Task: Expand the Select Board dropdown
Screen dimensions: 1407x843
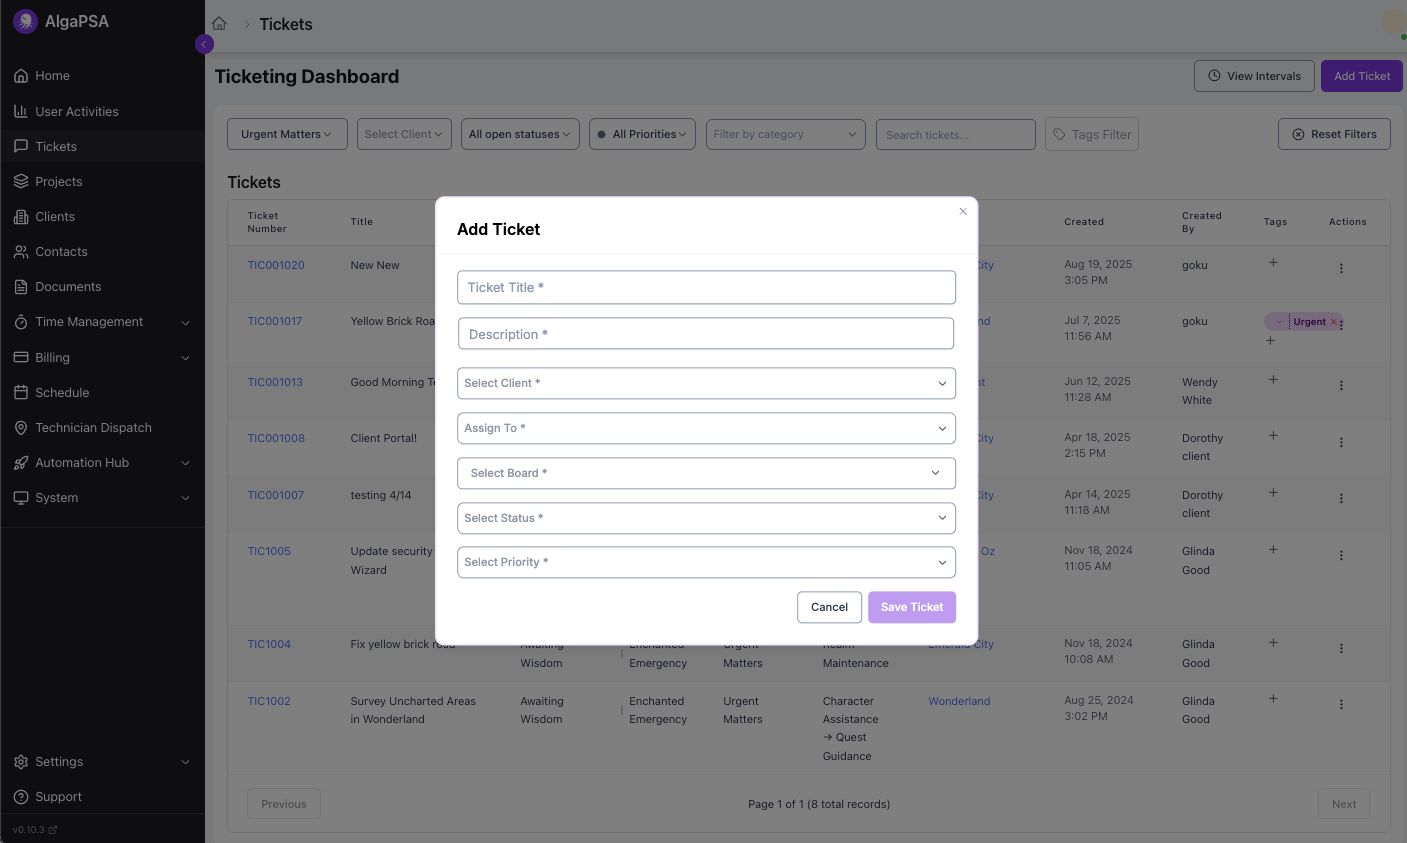Action: [706, 473]
